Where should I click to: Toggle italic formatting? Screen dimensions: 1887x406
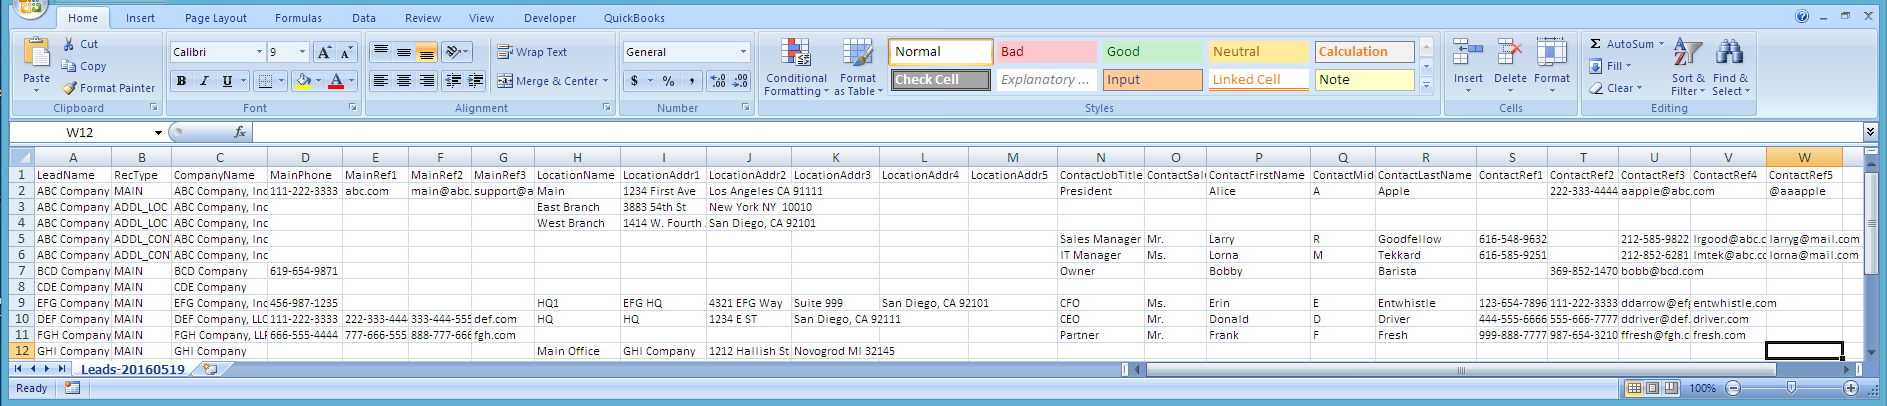pyautogui.click(x=204, y=81)
